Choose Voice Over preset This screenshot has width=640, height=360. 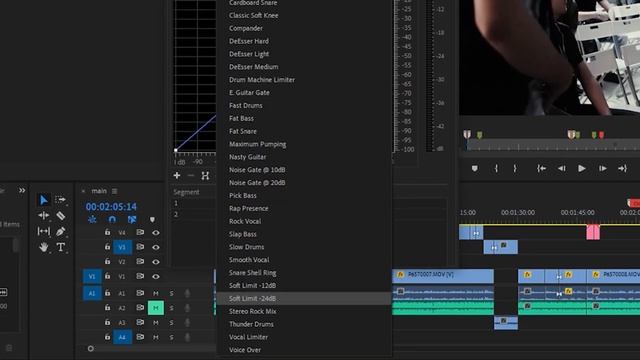click(x=245, y=350)
